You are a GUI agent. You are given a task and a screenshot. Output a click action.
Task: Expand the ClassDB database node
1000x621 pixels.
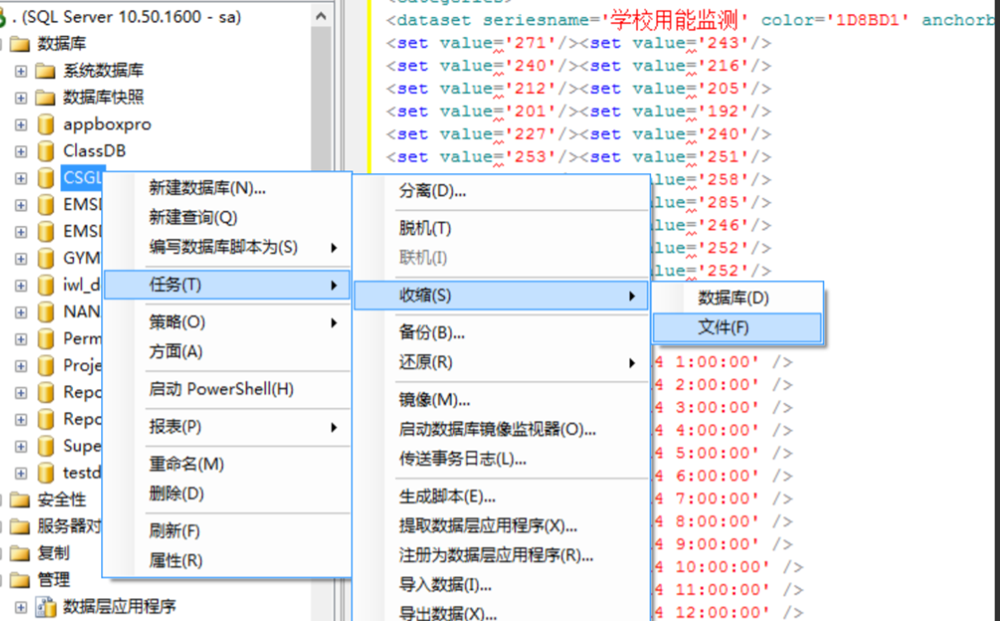pyautogui.click(x=20, y=149)
